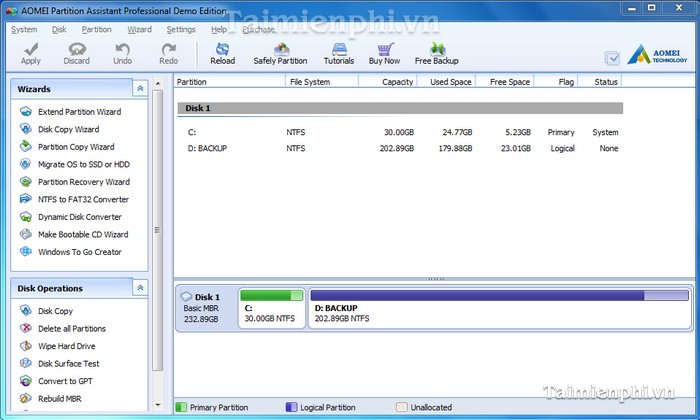Click the Discard toolbar icon
700x420 pixels.
point(77,49)
